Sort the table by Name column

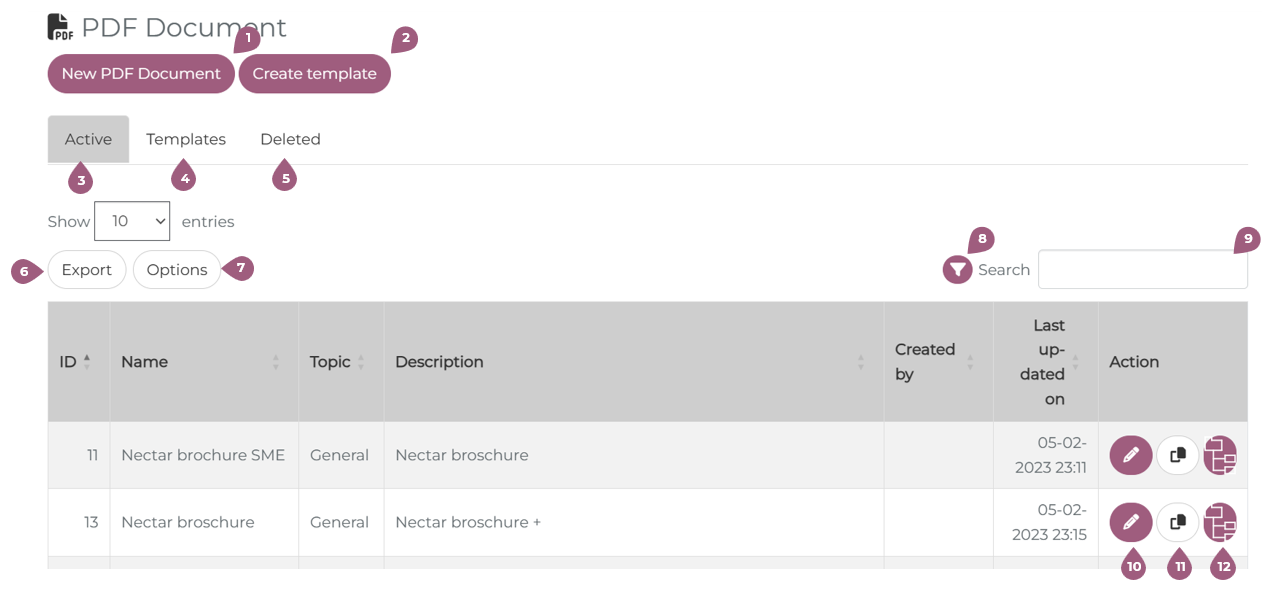[x=200, y=362]
